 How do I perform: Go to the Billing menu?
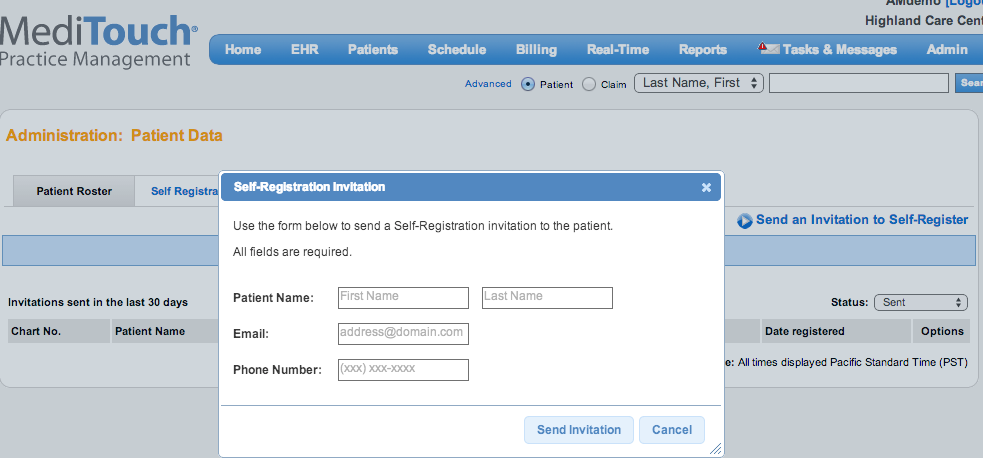coord(536,49)
